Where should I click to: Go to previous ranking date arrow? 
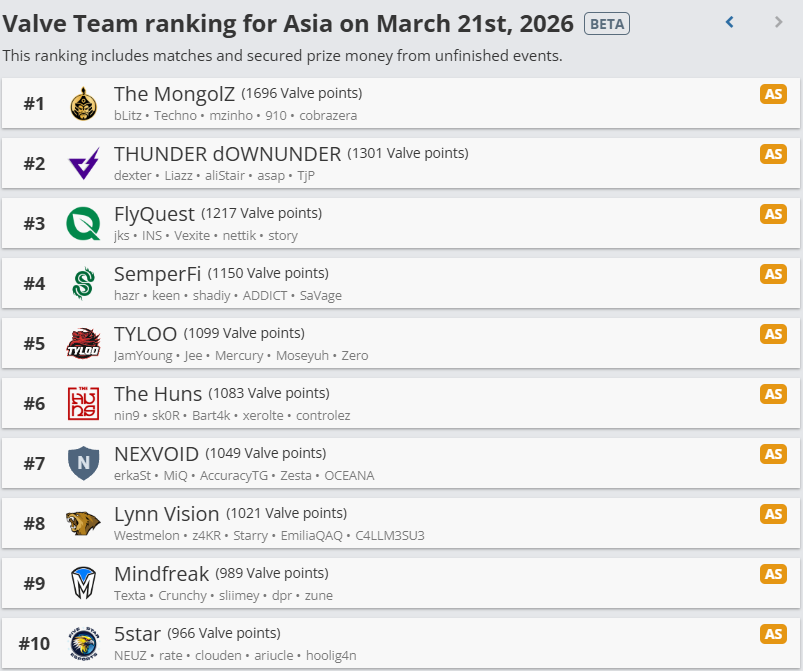730,22
